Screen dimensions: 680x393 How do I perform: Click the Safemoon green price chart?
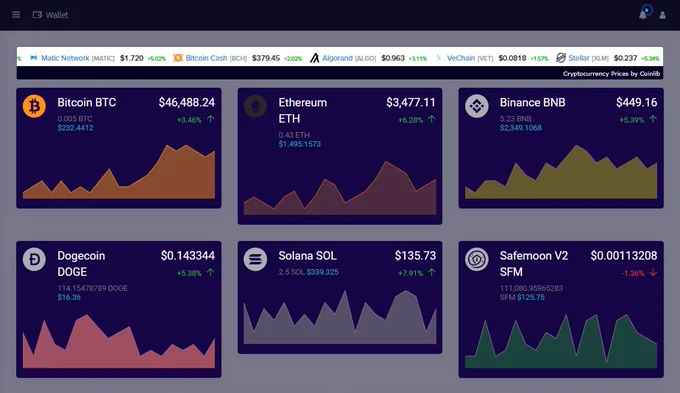click(x=561, y=341)
